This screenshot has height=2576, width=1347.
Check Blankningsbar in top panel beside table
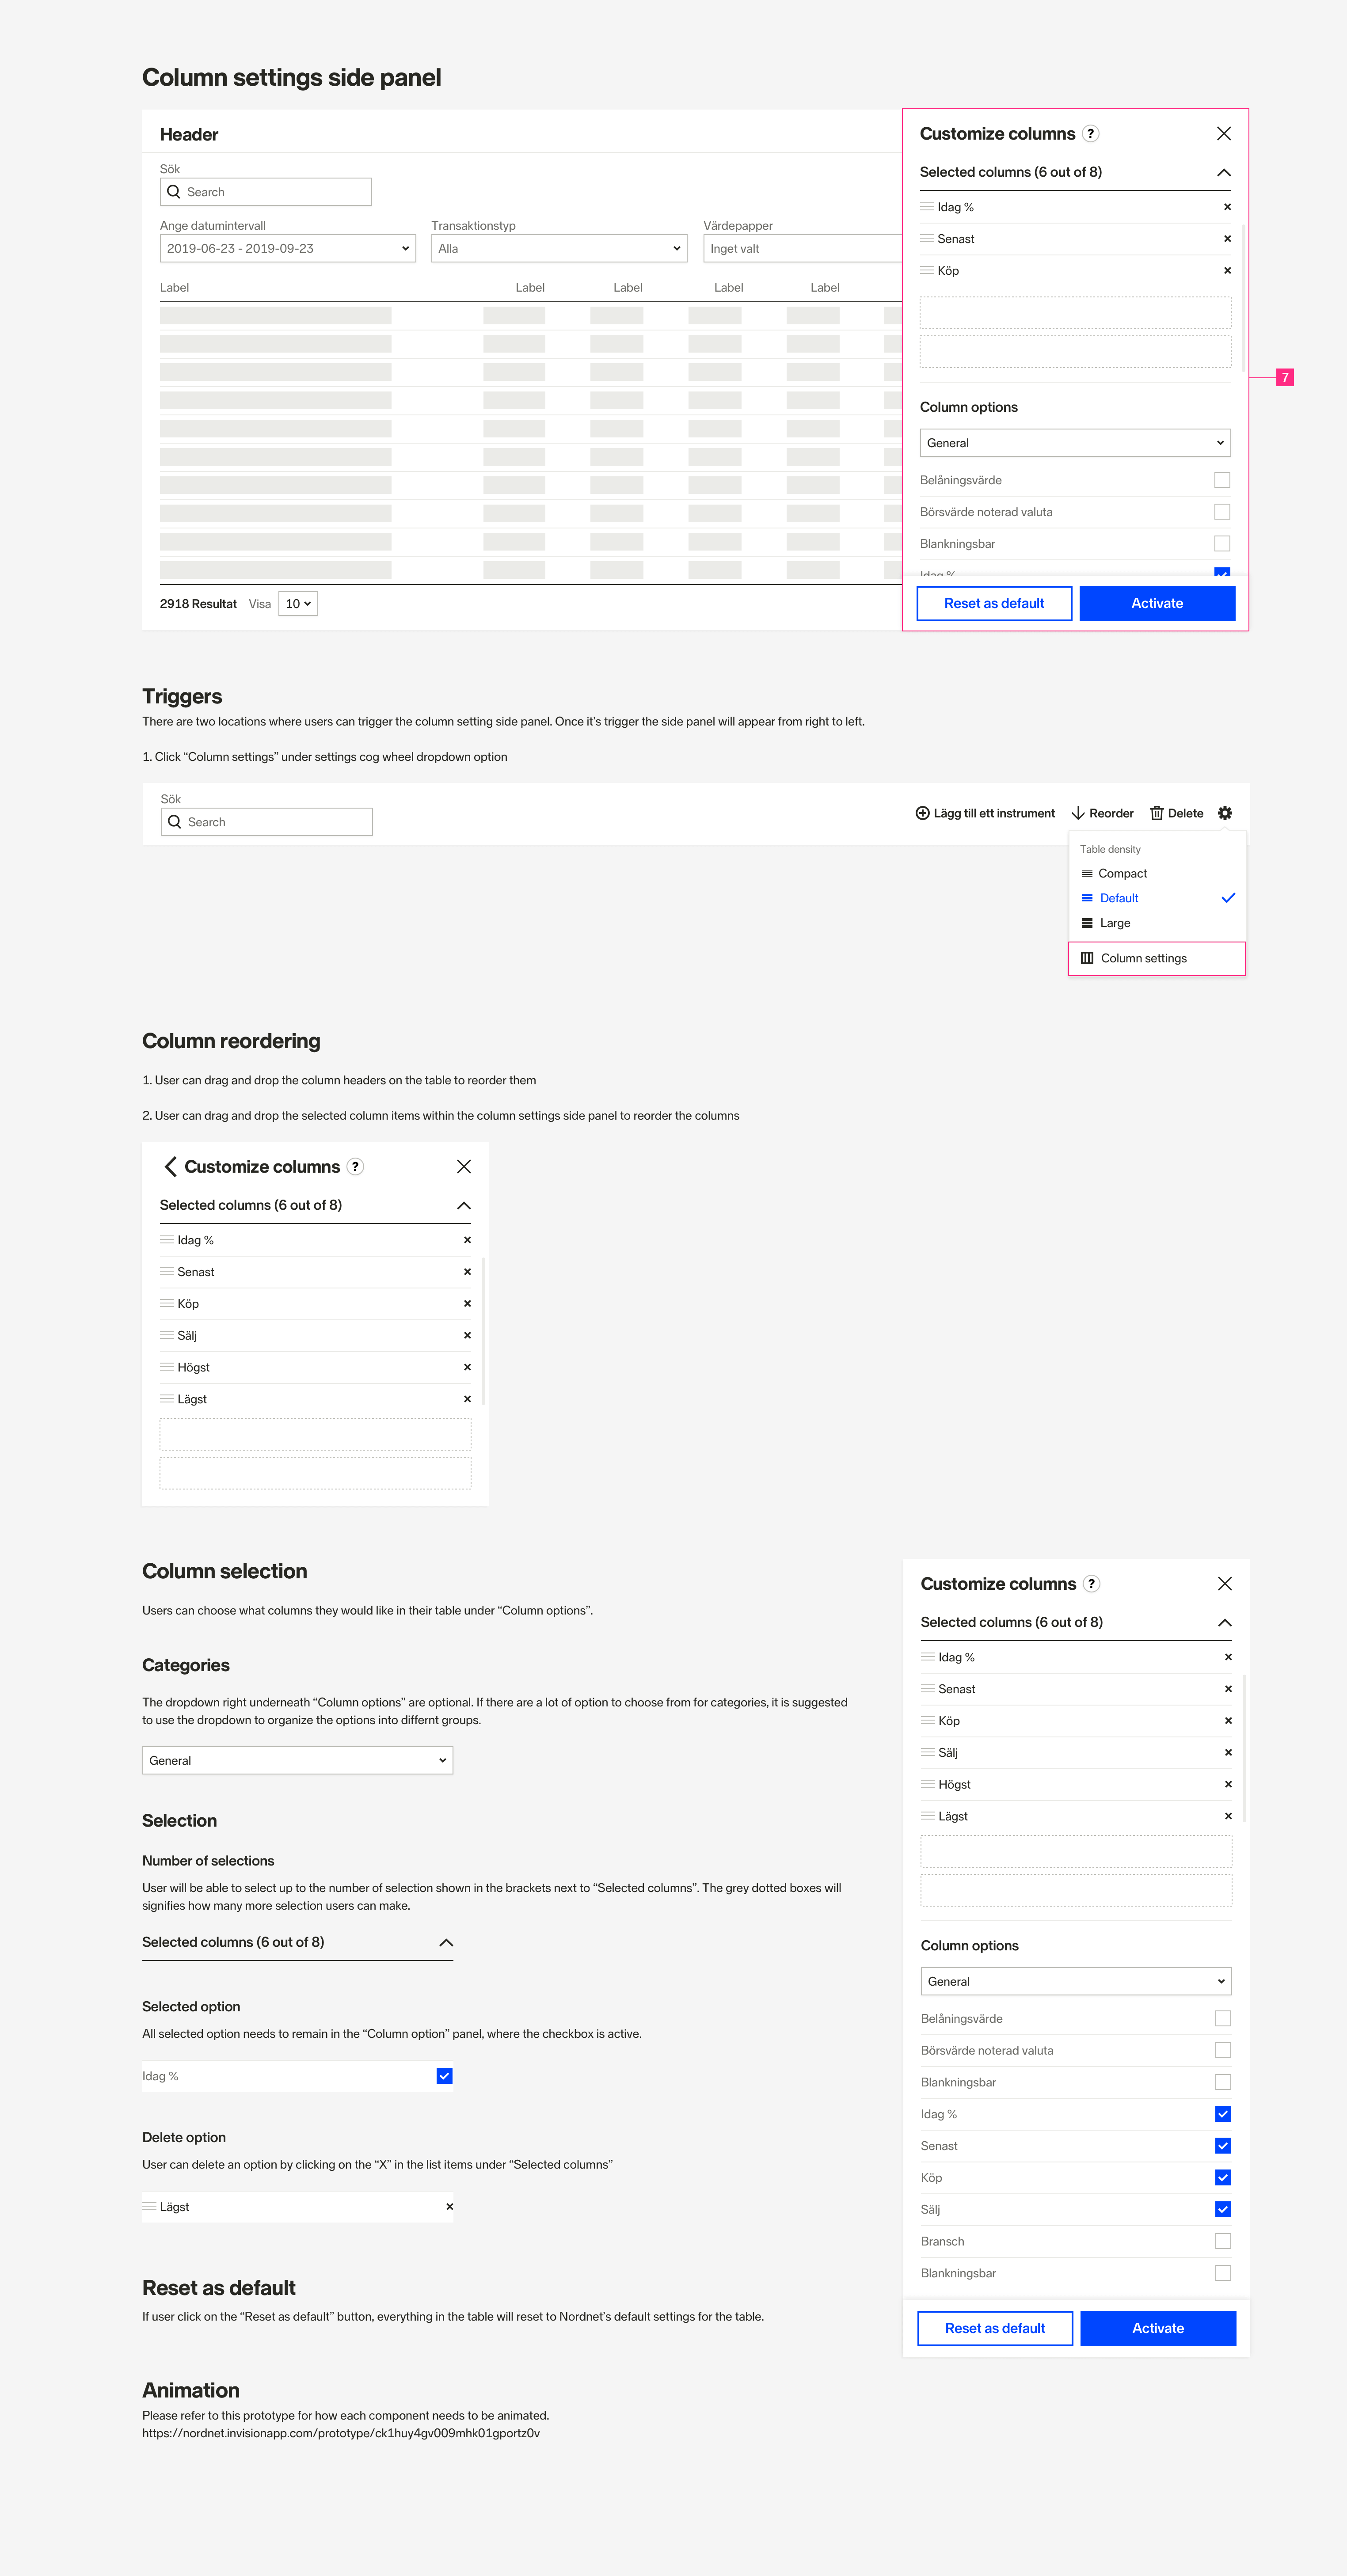click(x=1222, y=544)
